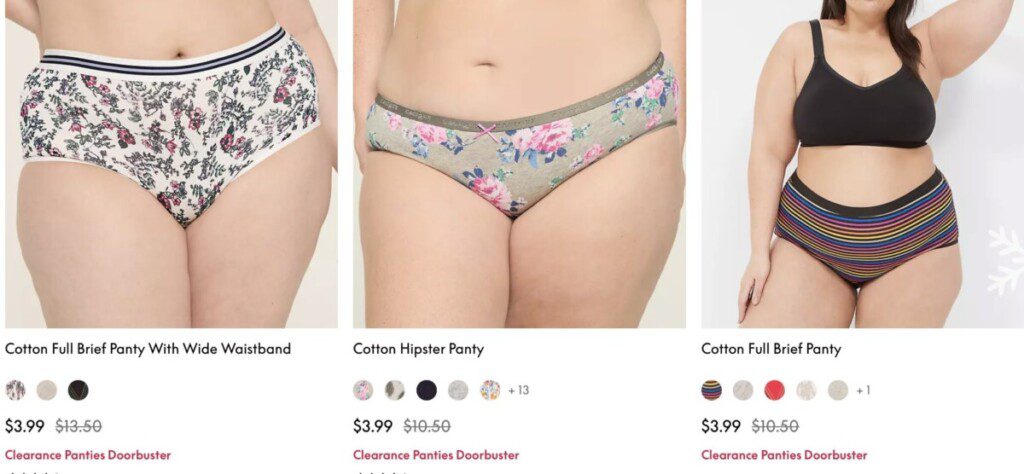Screen dimensions: 1024x474
Task: Click Clearance Panties Doorbuster under Hipster Panty
Action: coord(436,455)
